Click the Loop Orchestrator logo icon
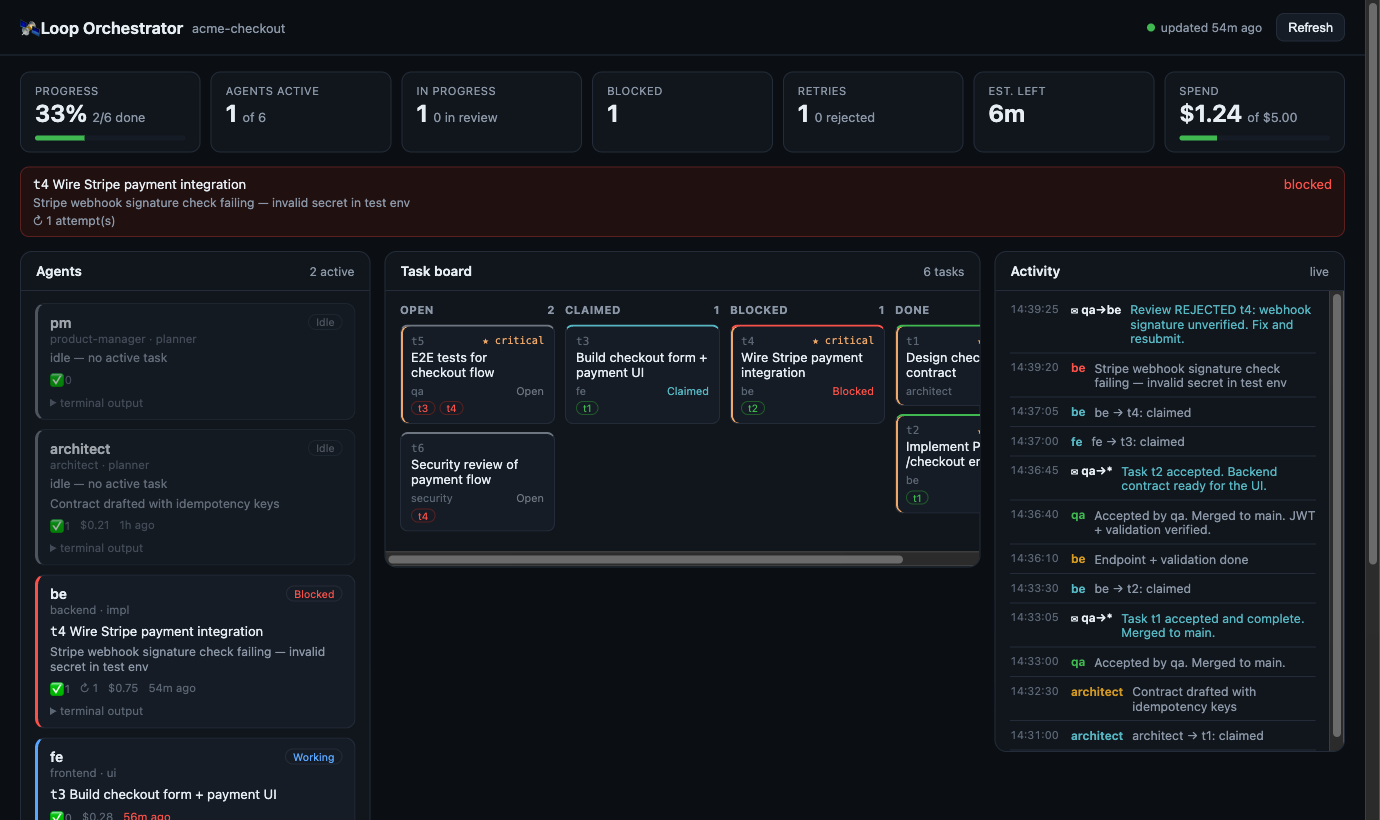 (x=29, y=28)
